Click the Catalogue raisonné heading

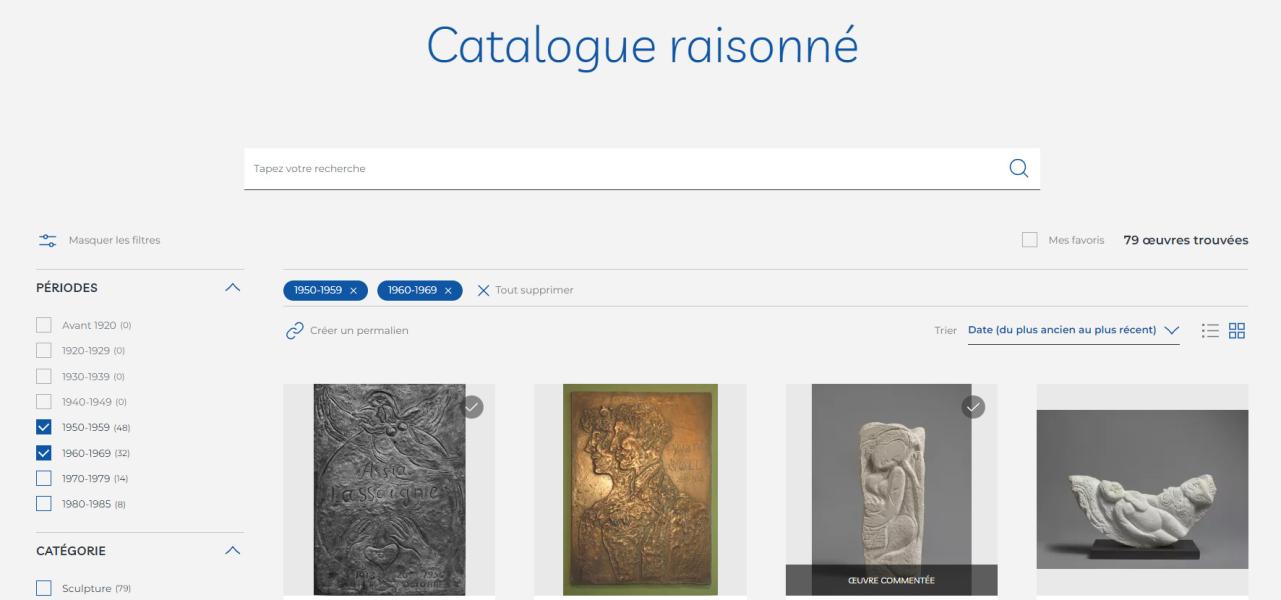pos(643,46)
